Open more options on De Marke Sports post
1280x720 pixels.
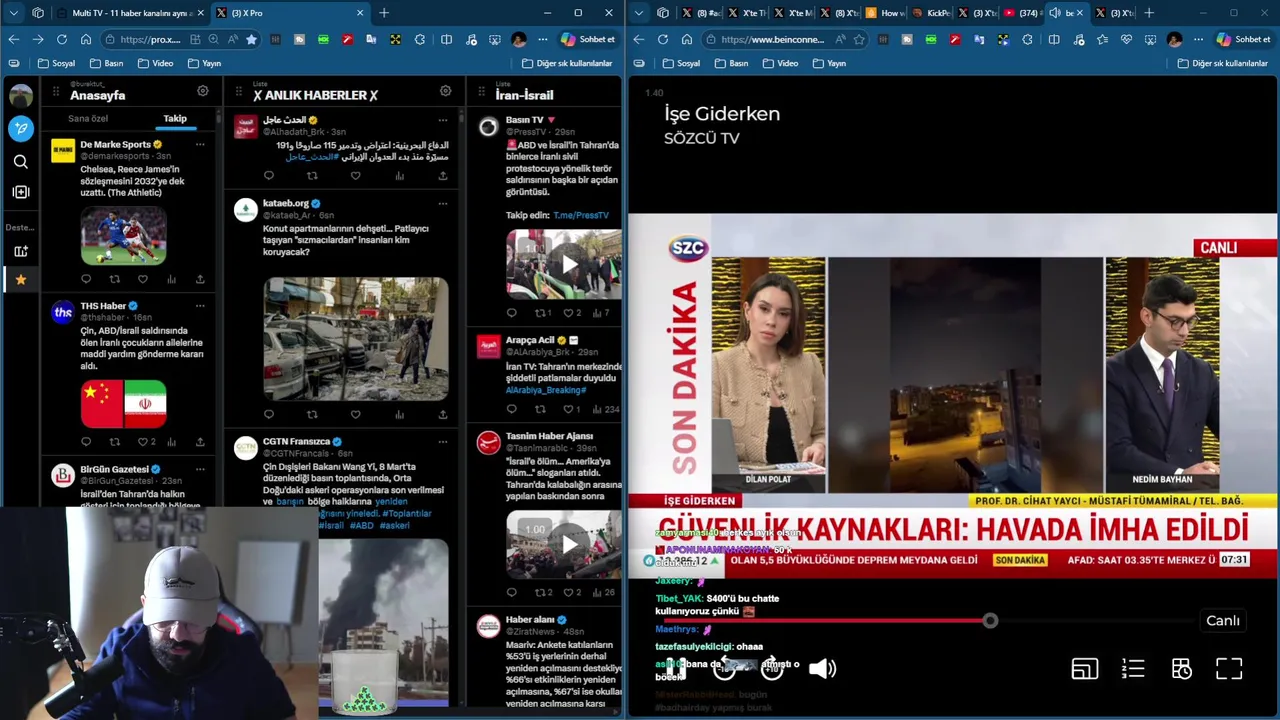click(x=200, y=144)
